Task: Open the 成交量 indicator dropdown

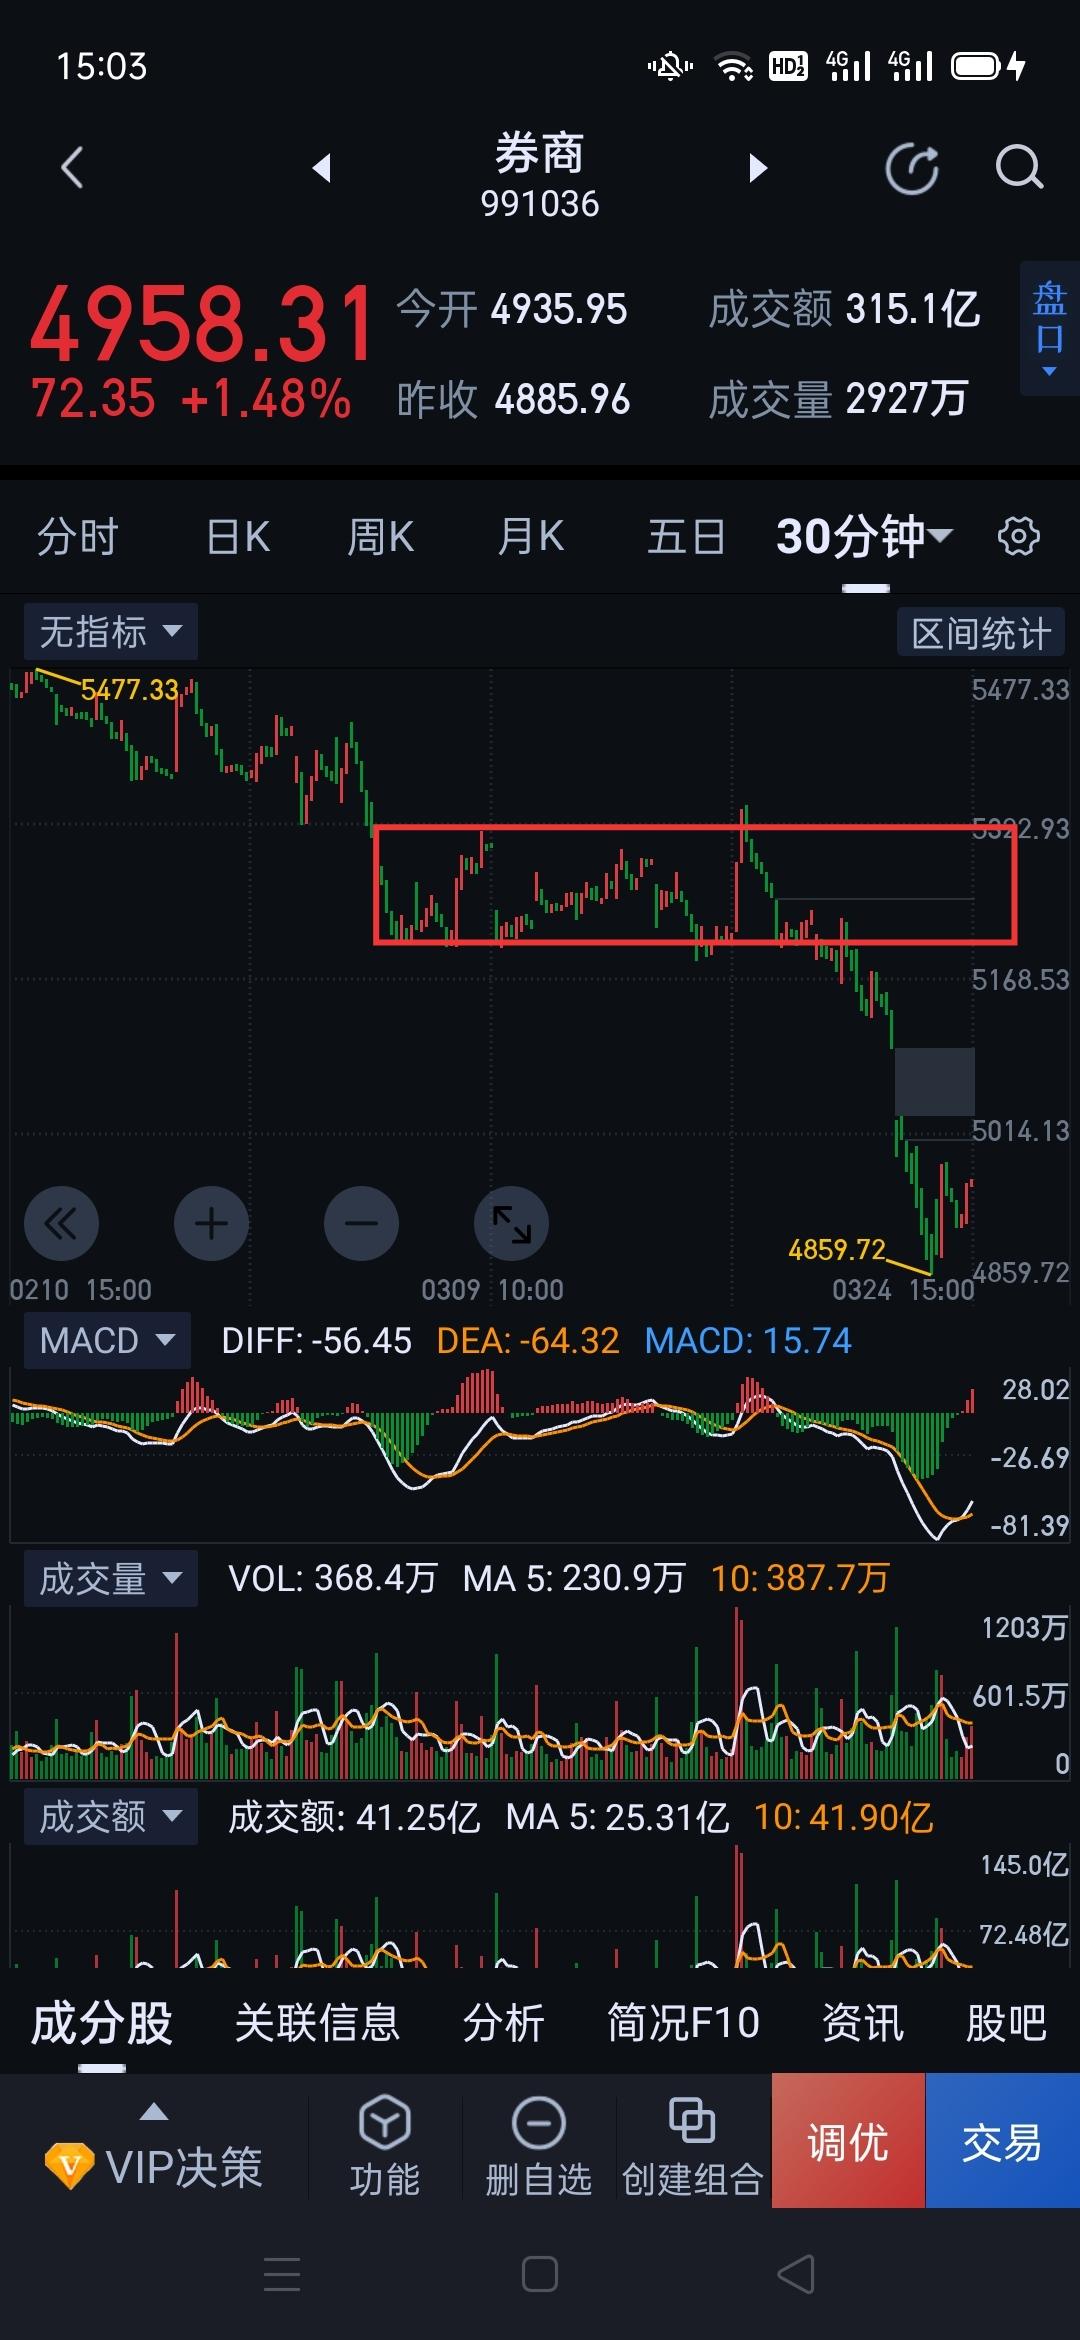Action: click(110, 1578)
